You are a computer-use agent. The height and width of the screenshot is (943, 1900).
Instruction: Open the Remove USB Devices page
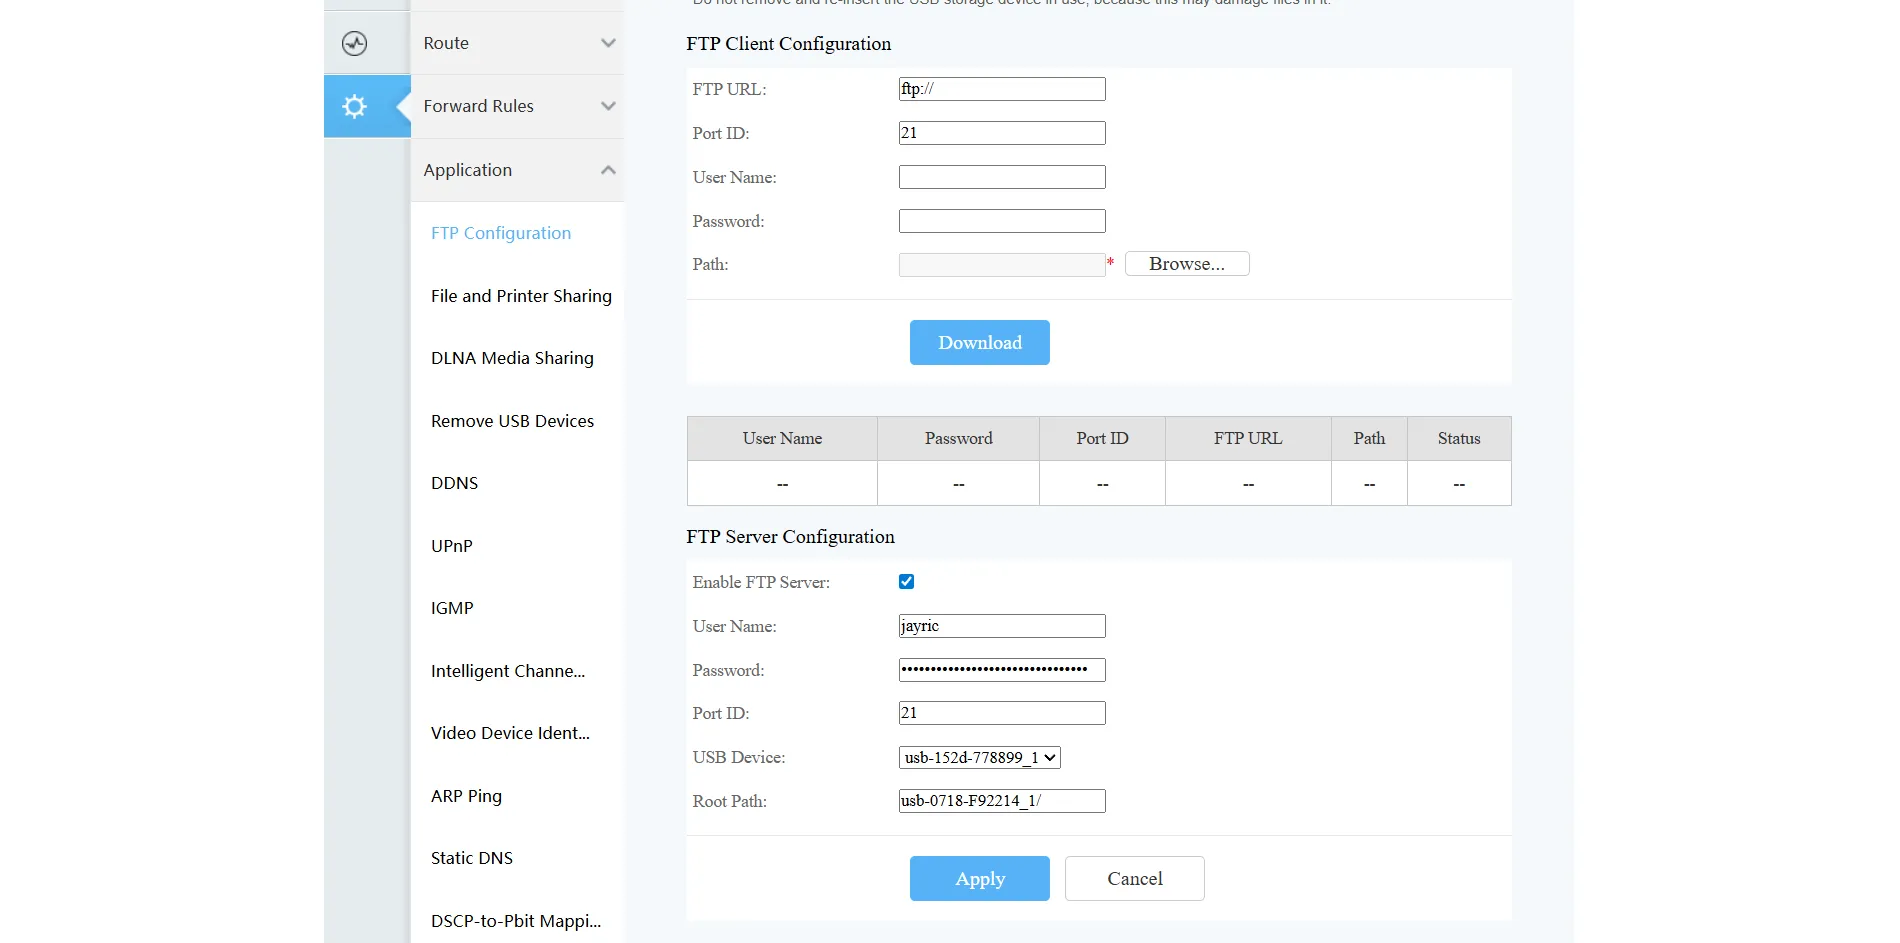tap(512, 421)
